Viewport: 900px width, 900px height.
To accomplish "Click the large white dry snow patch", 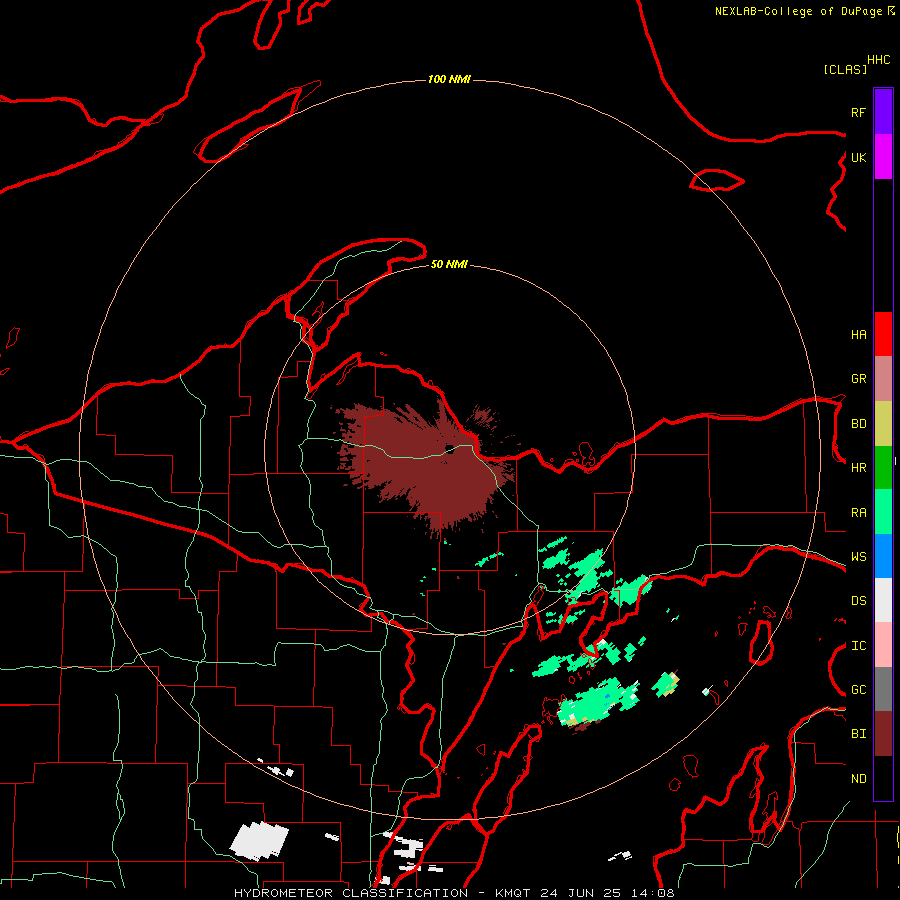I will pyautogui.click(x=259, y=841).
